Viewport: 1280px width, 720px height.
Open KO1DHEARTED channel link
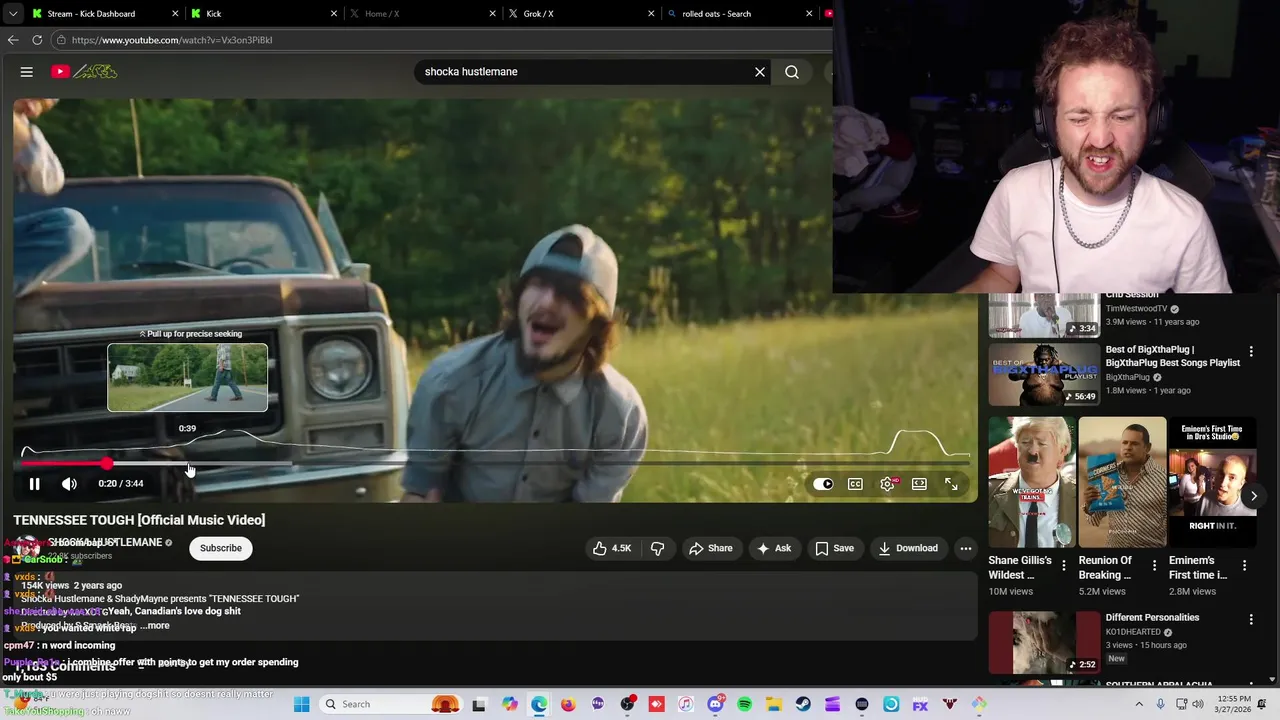[1135, 632]
